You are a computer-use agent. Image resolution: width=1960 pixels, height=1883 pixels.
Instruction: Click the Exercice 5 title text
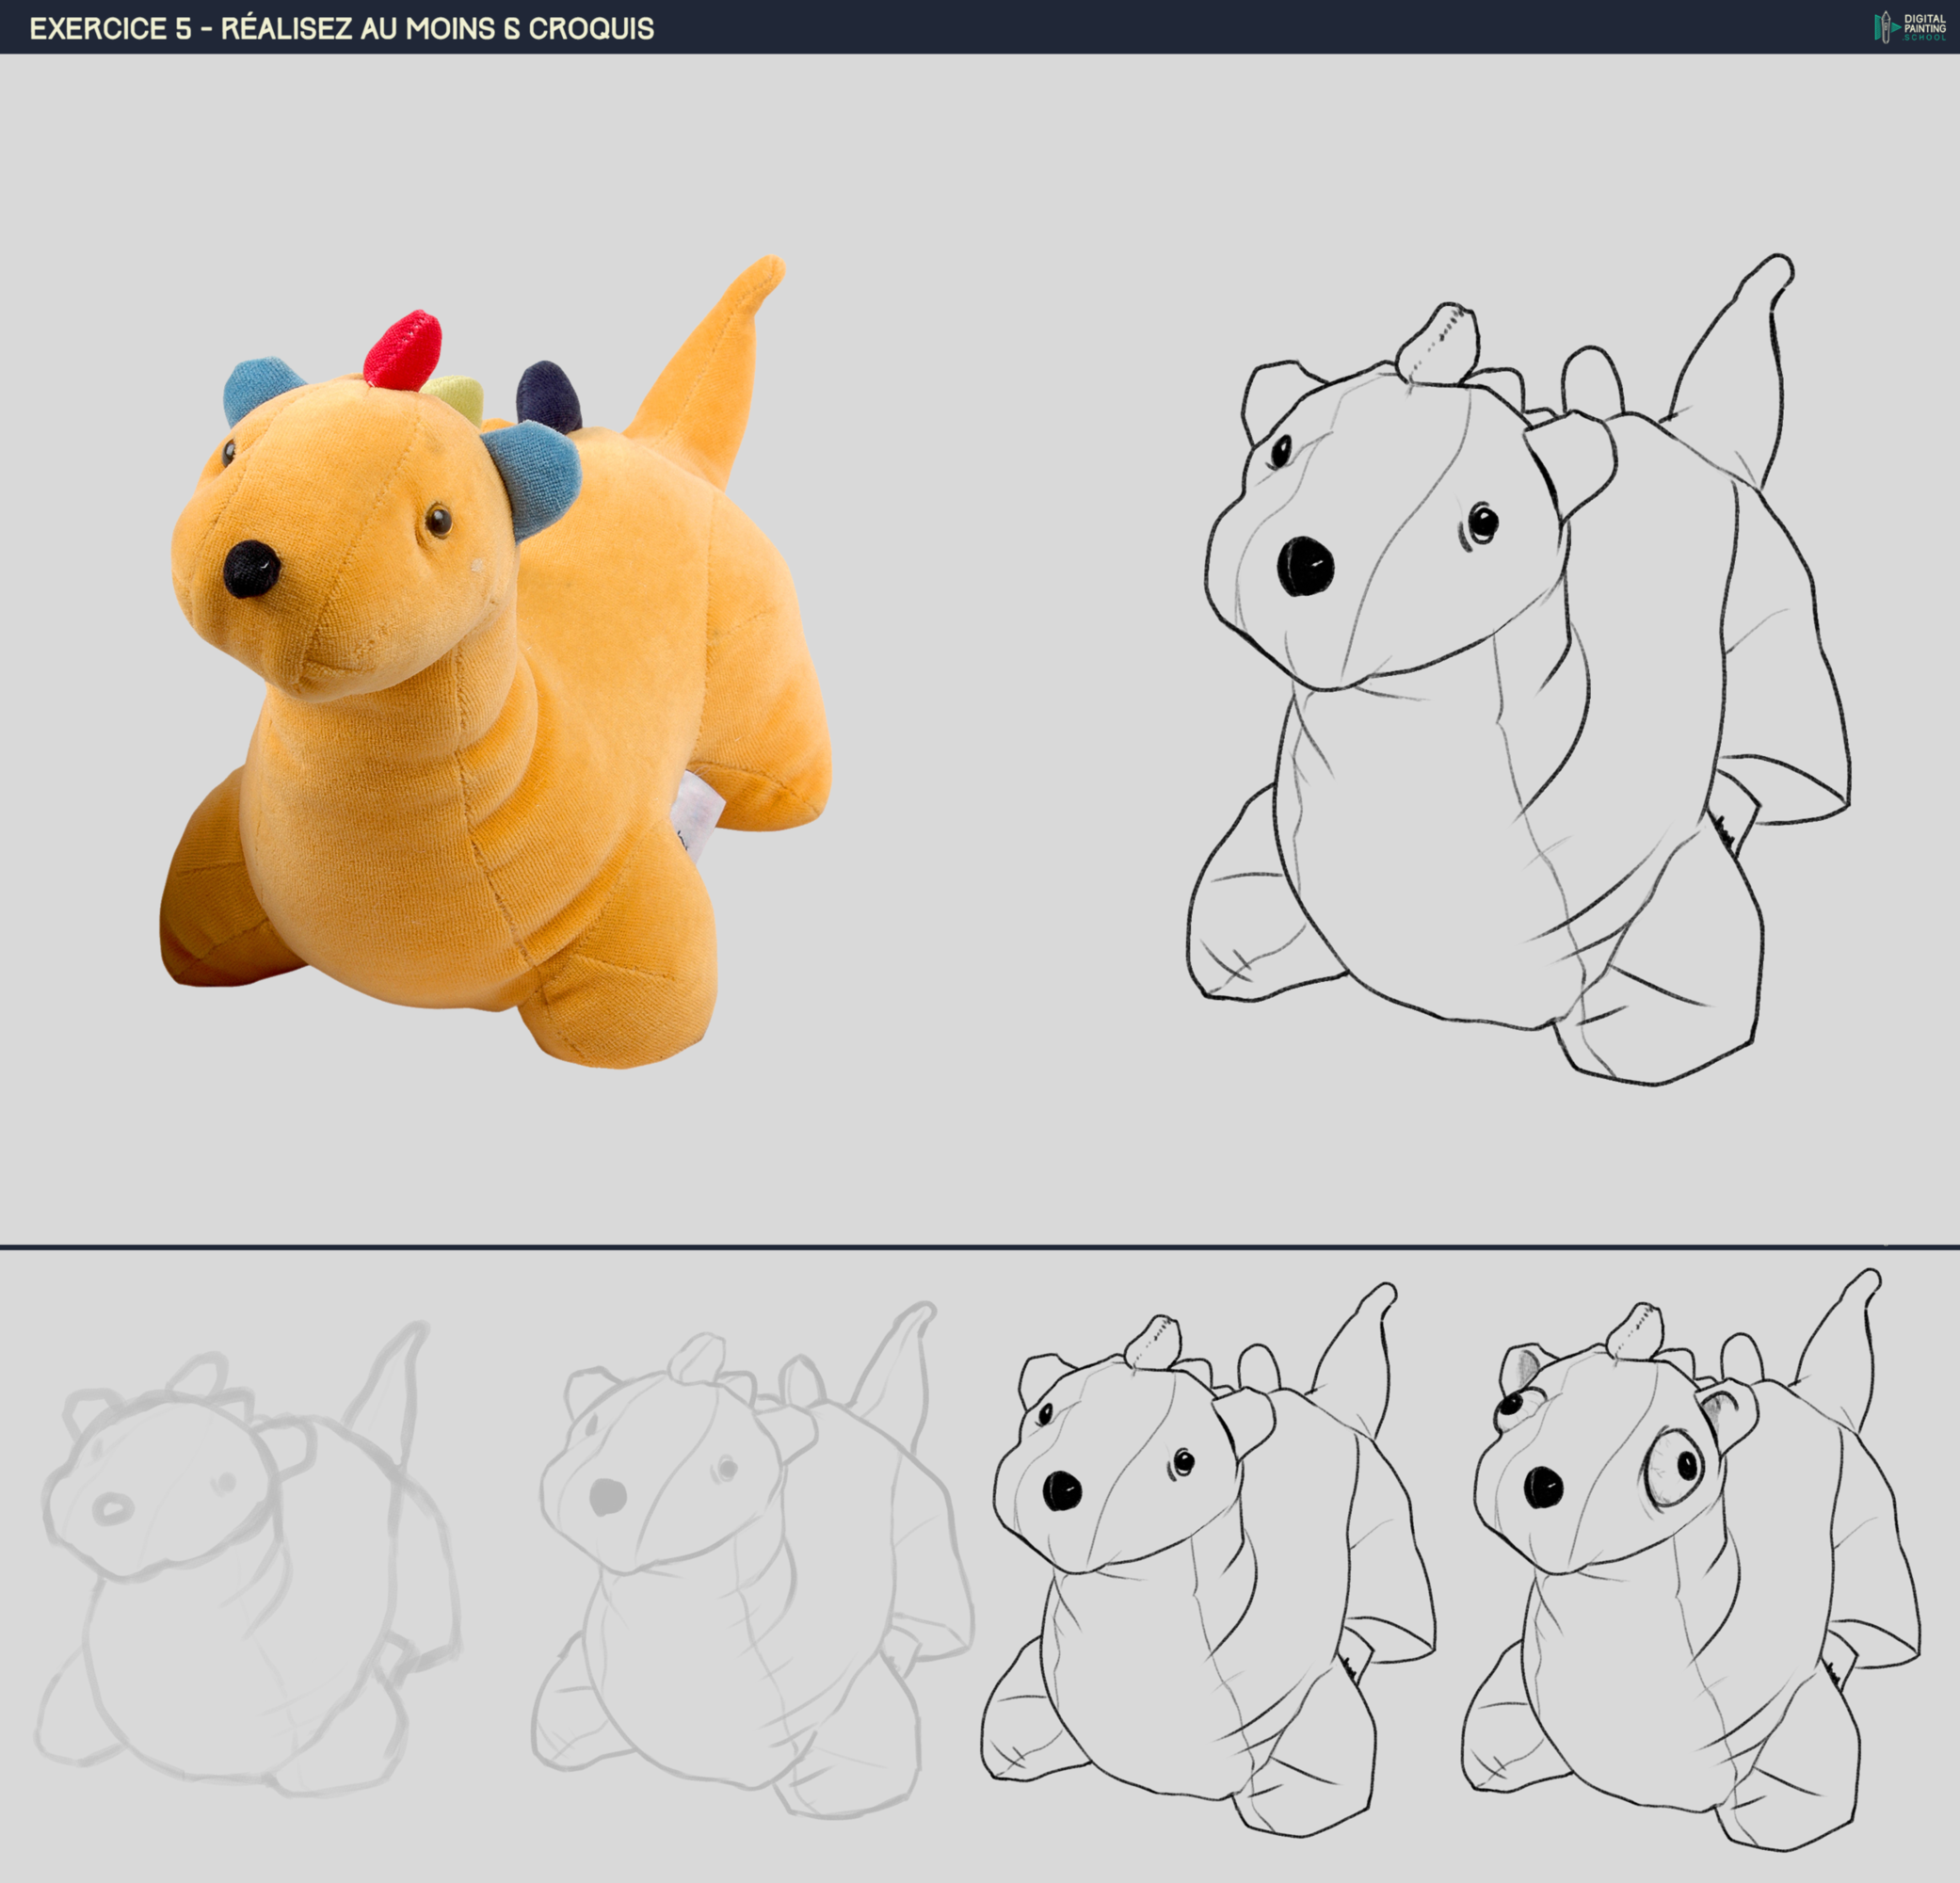[341, 28]
